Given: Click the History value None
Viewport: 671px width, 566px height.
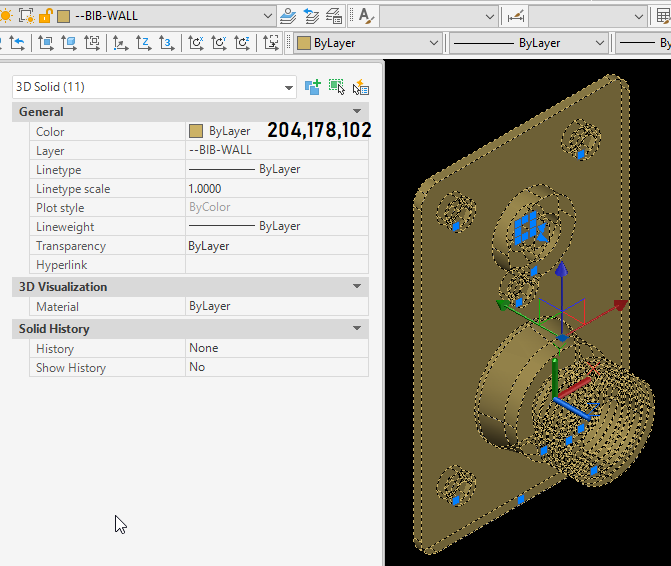Looking at the screenshot, I should click(277, 348).
